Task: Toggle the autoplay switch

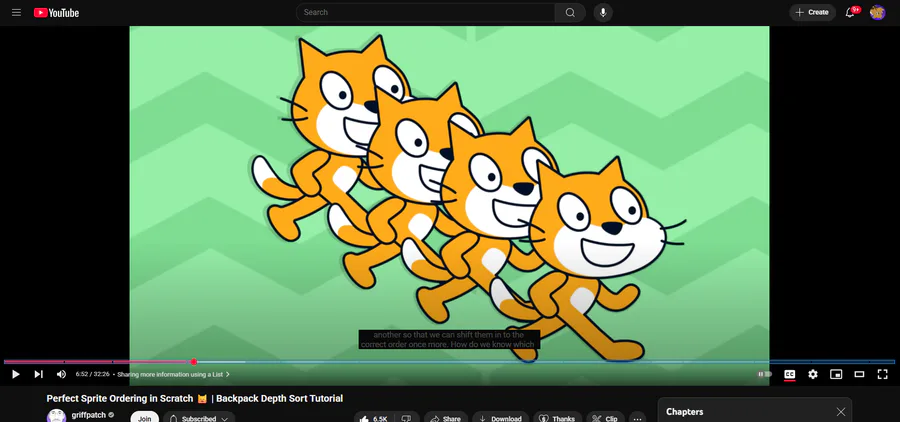Action: pyautogui.click(x=764, y=374)
